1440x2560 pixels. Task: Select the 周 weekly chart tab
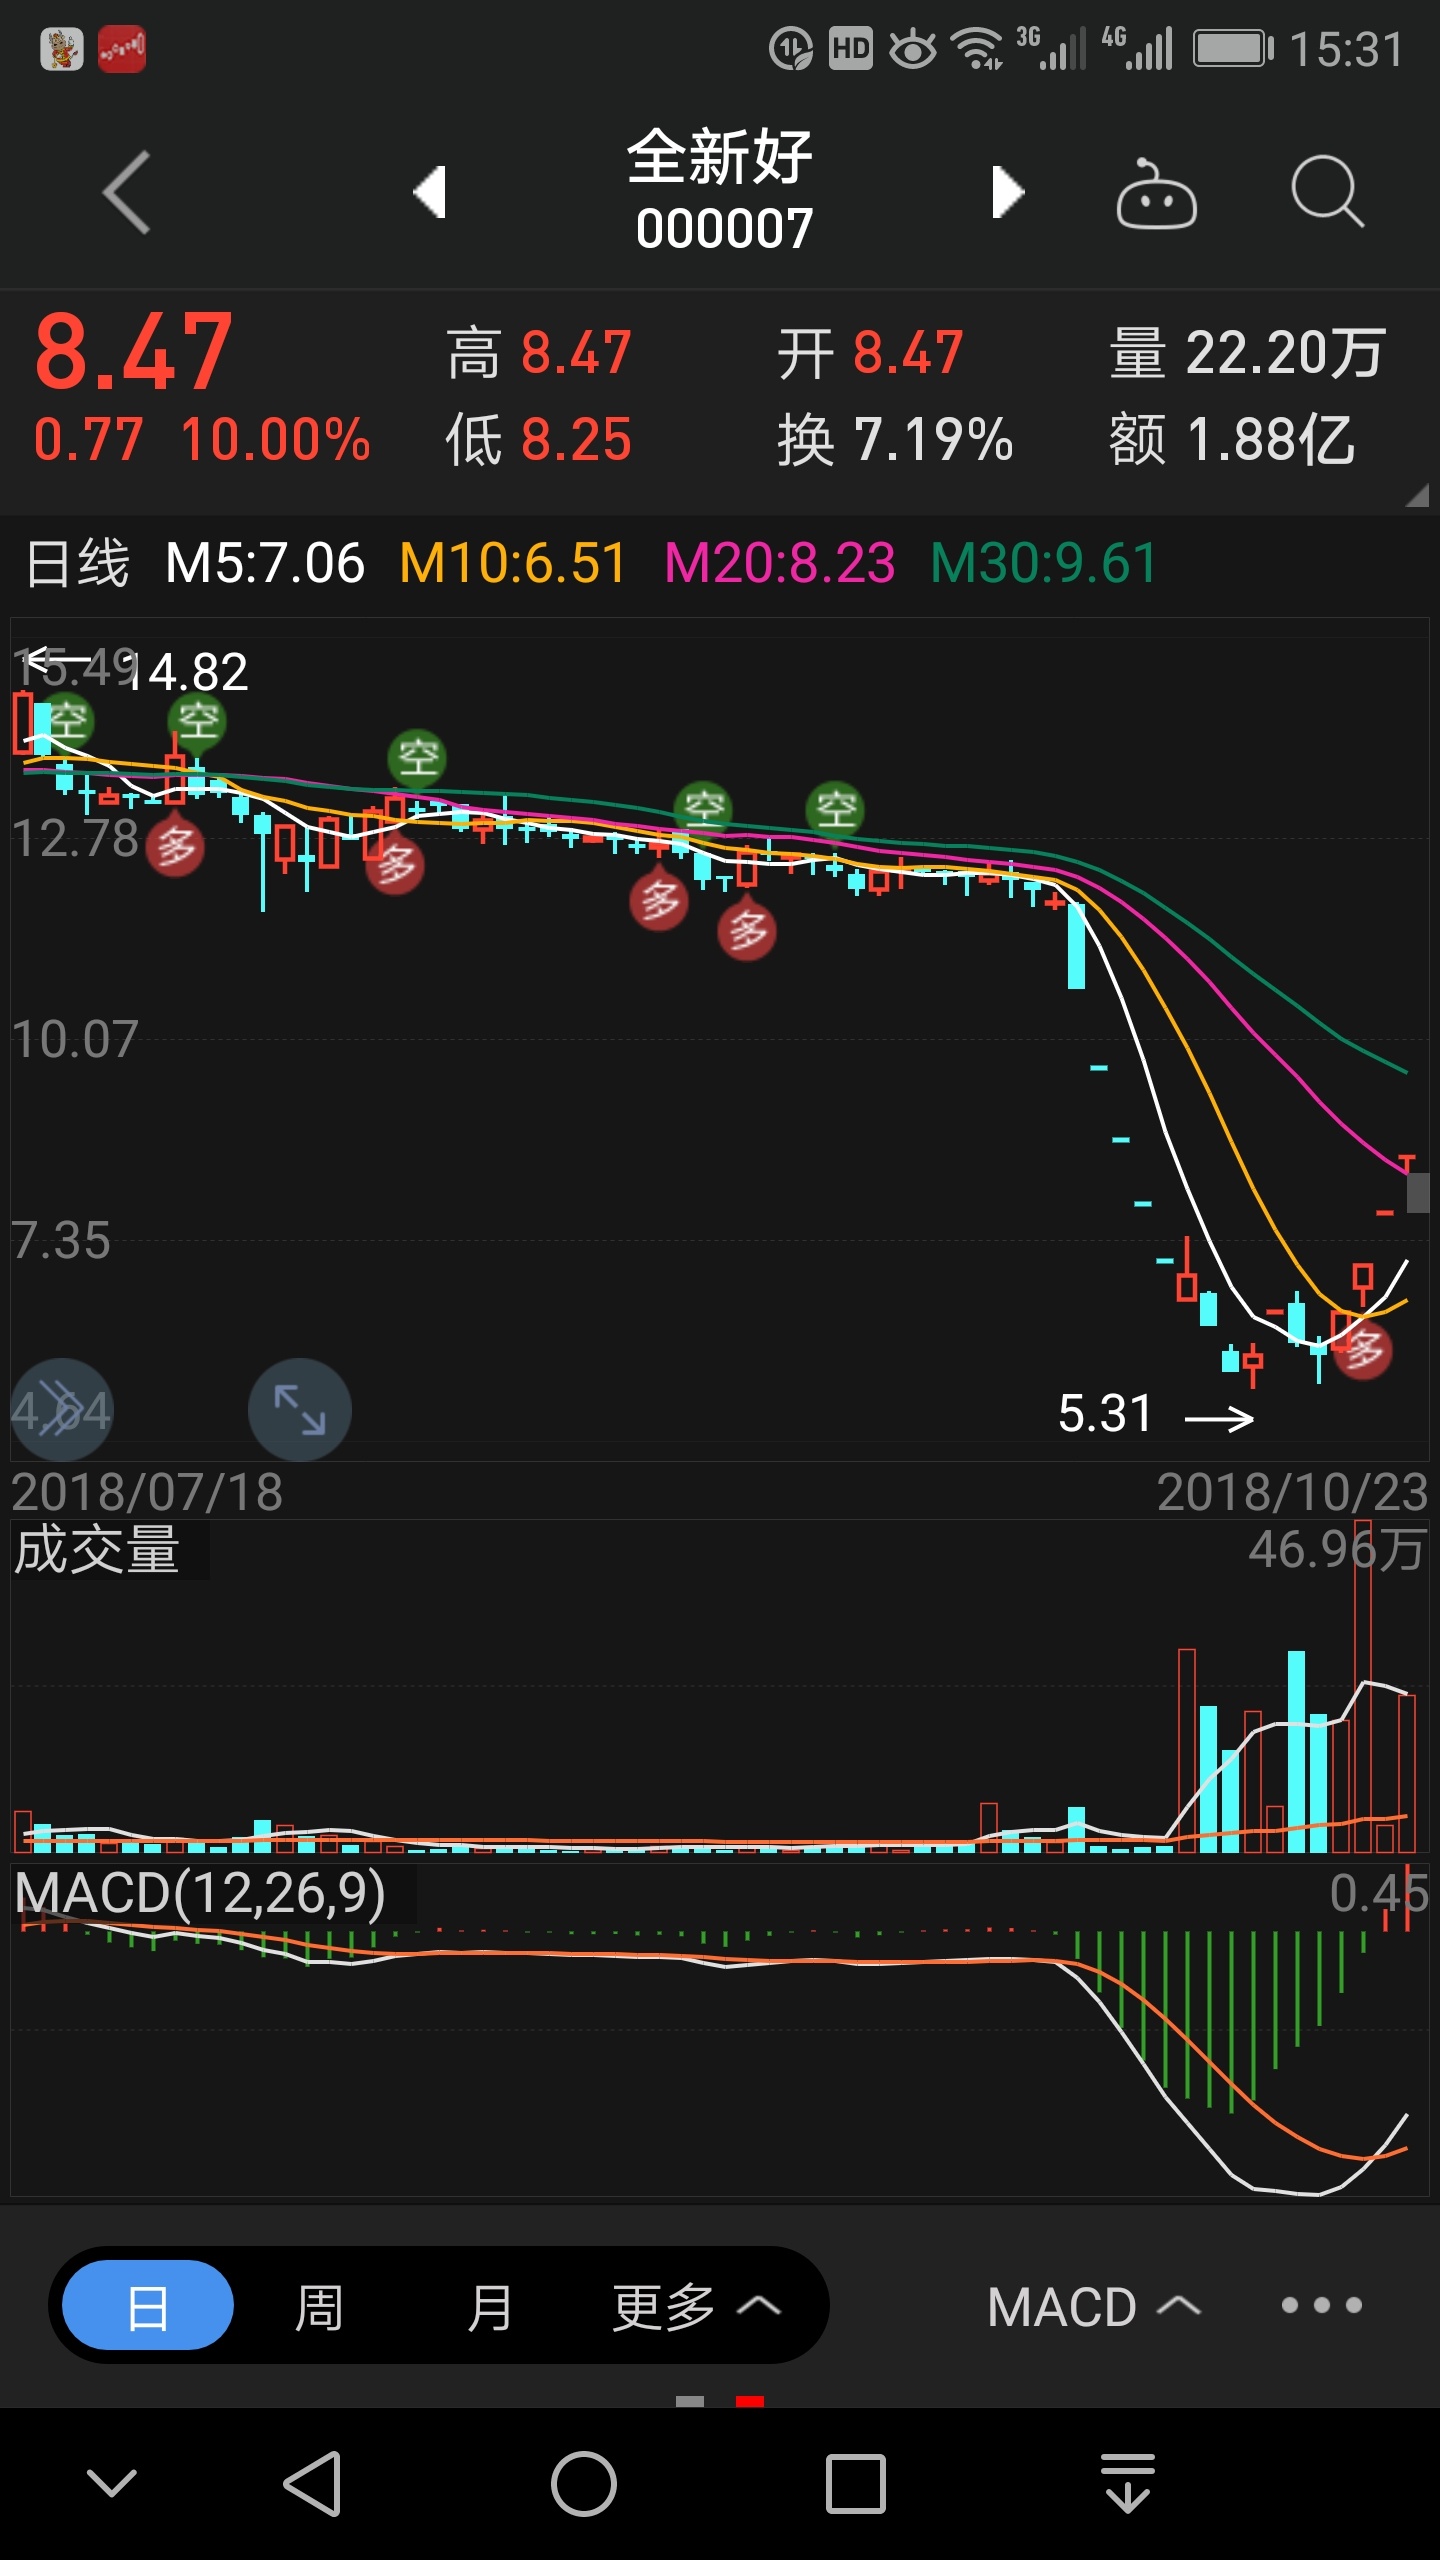tap(318, 2307)
